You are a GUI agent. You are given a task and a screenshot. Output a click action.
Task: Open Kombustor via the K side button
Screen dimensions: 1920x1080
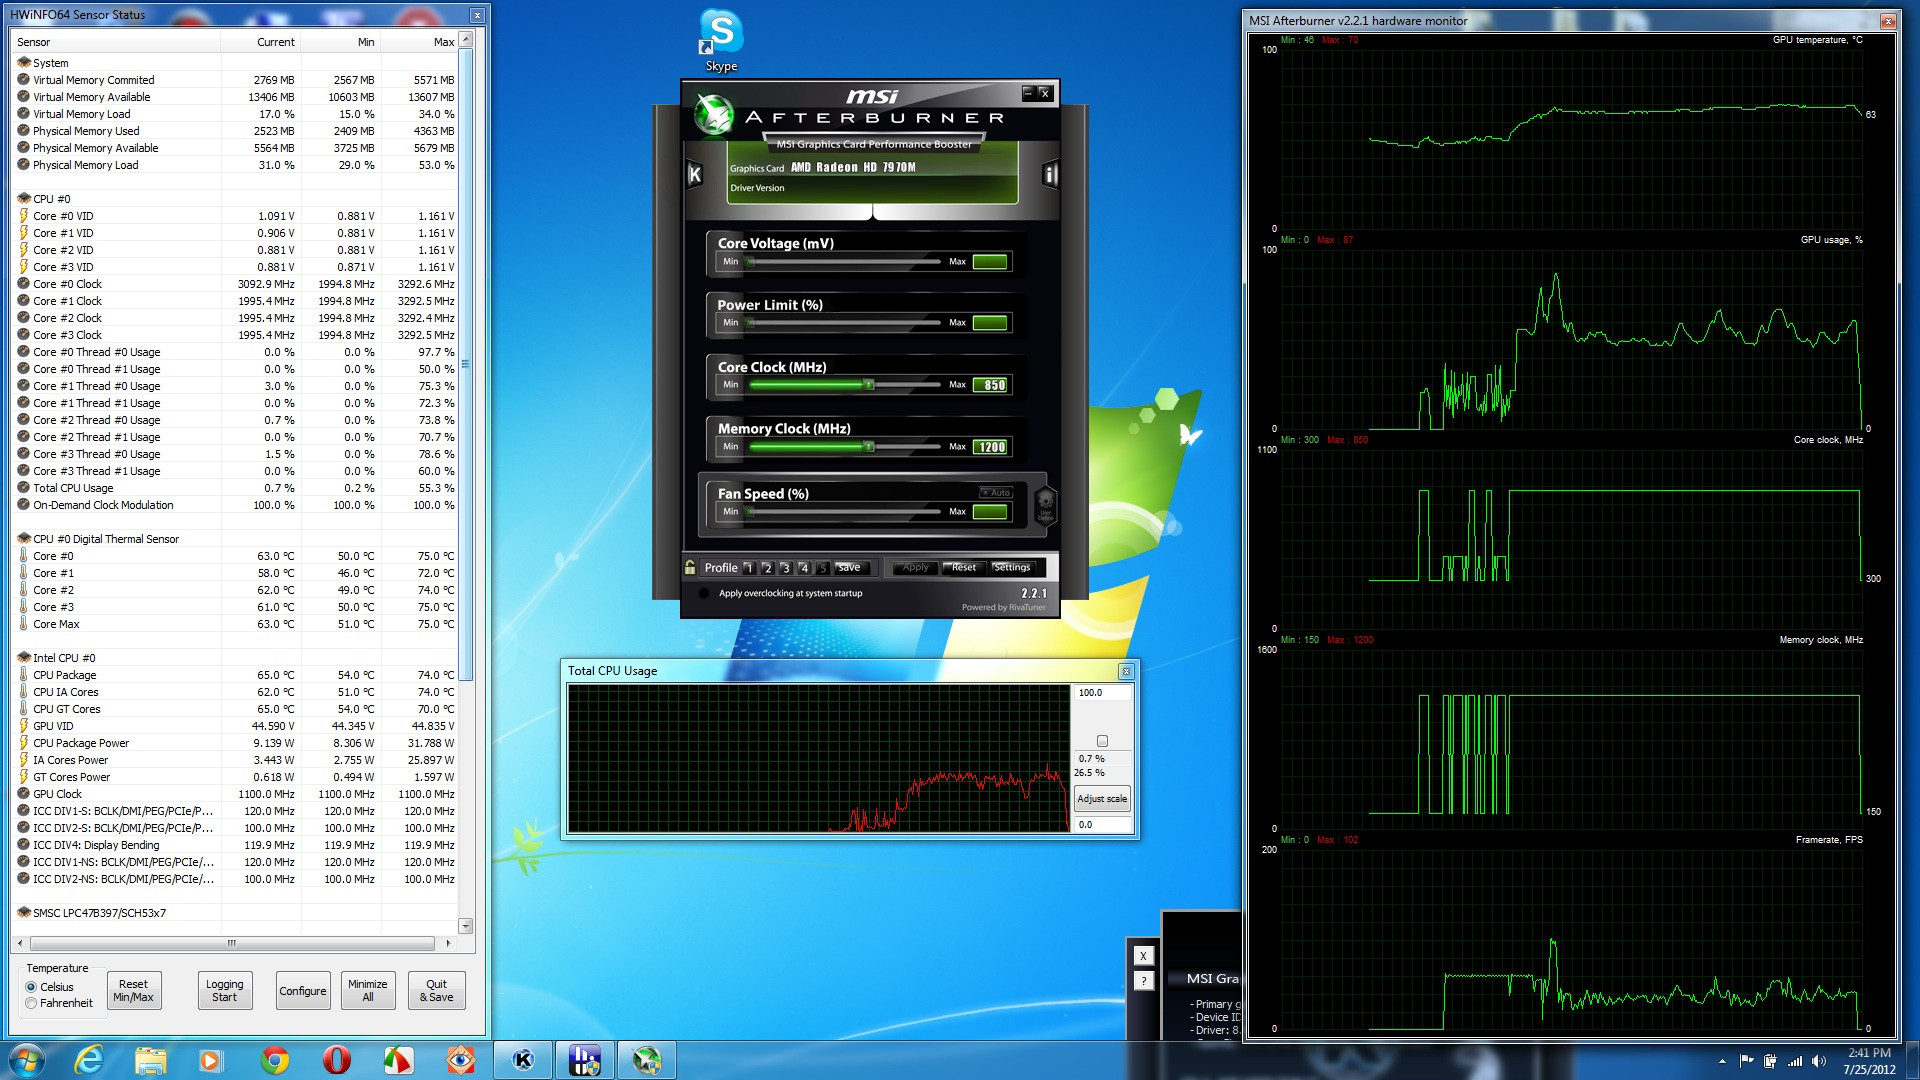pos(695,175)
